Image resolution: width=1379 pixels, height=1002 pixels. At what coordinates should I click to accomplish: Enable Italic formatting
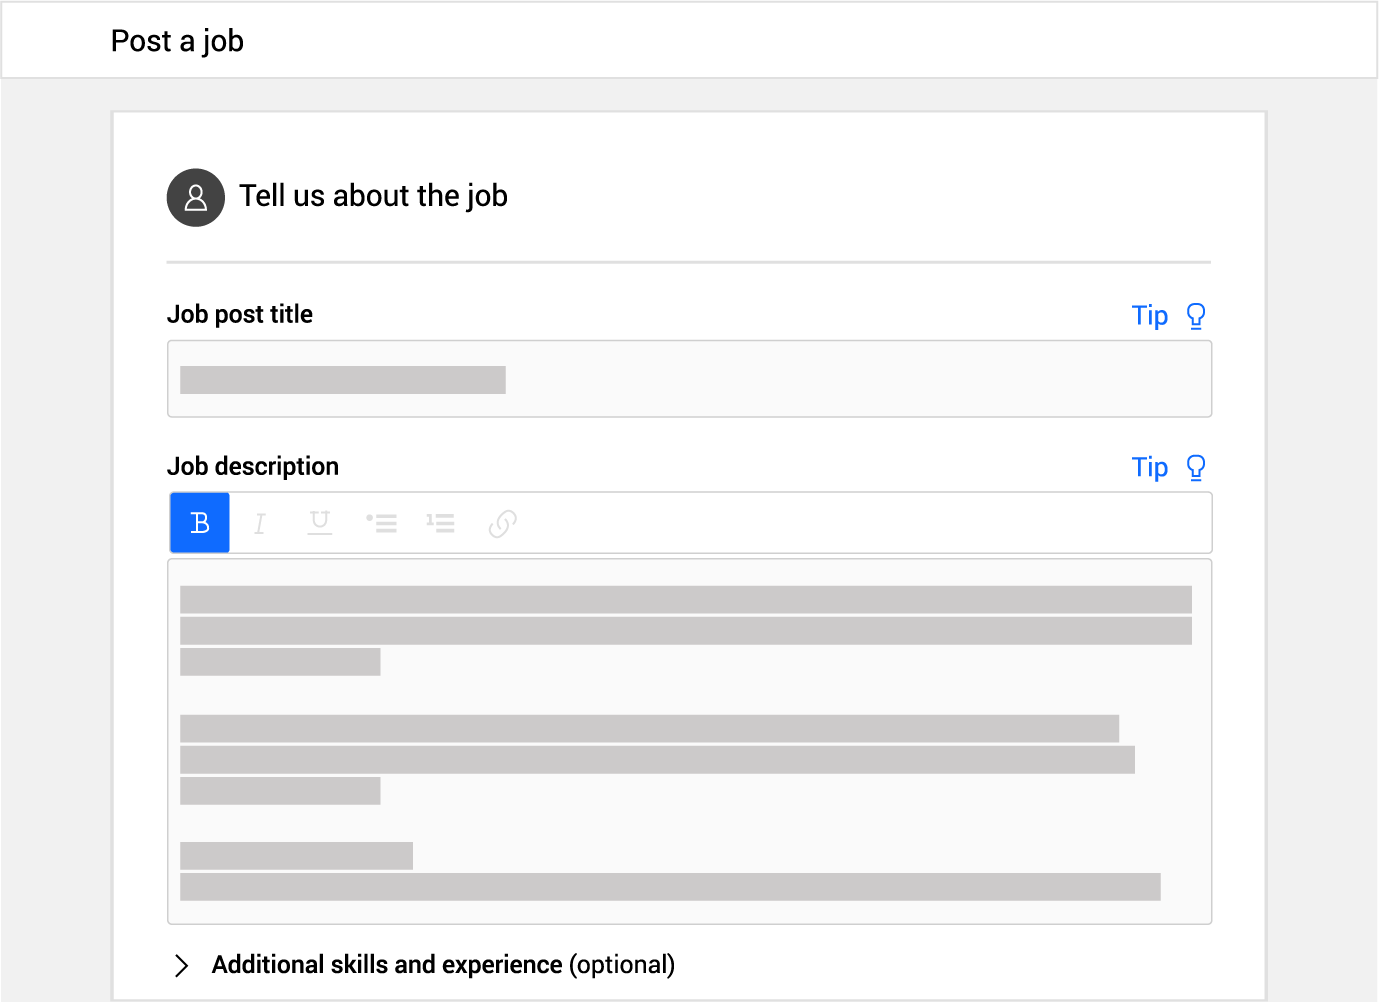point(259,522)
